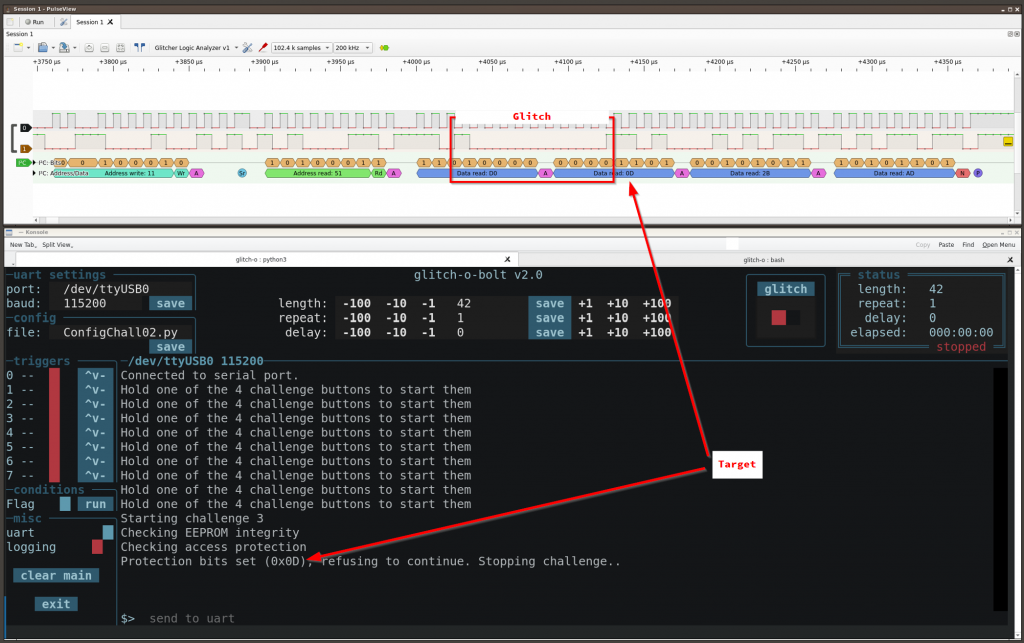Click the show cursors icon

point(139,47)
